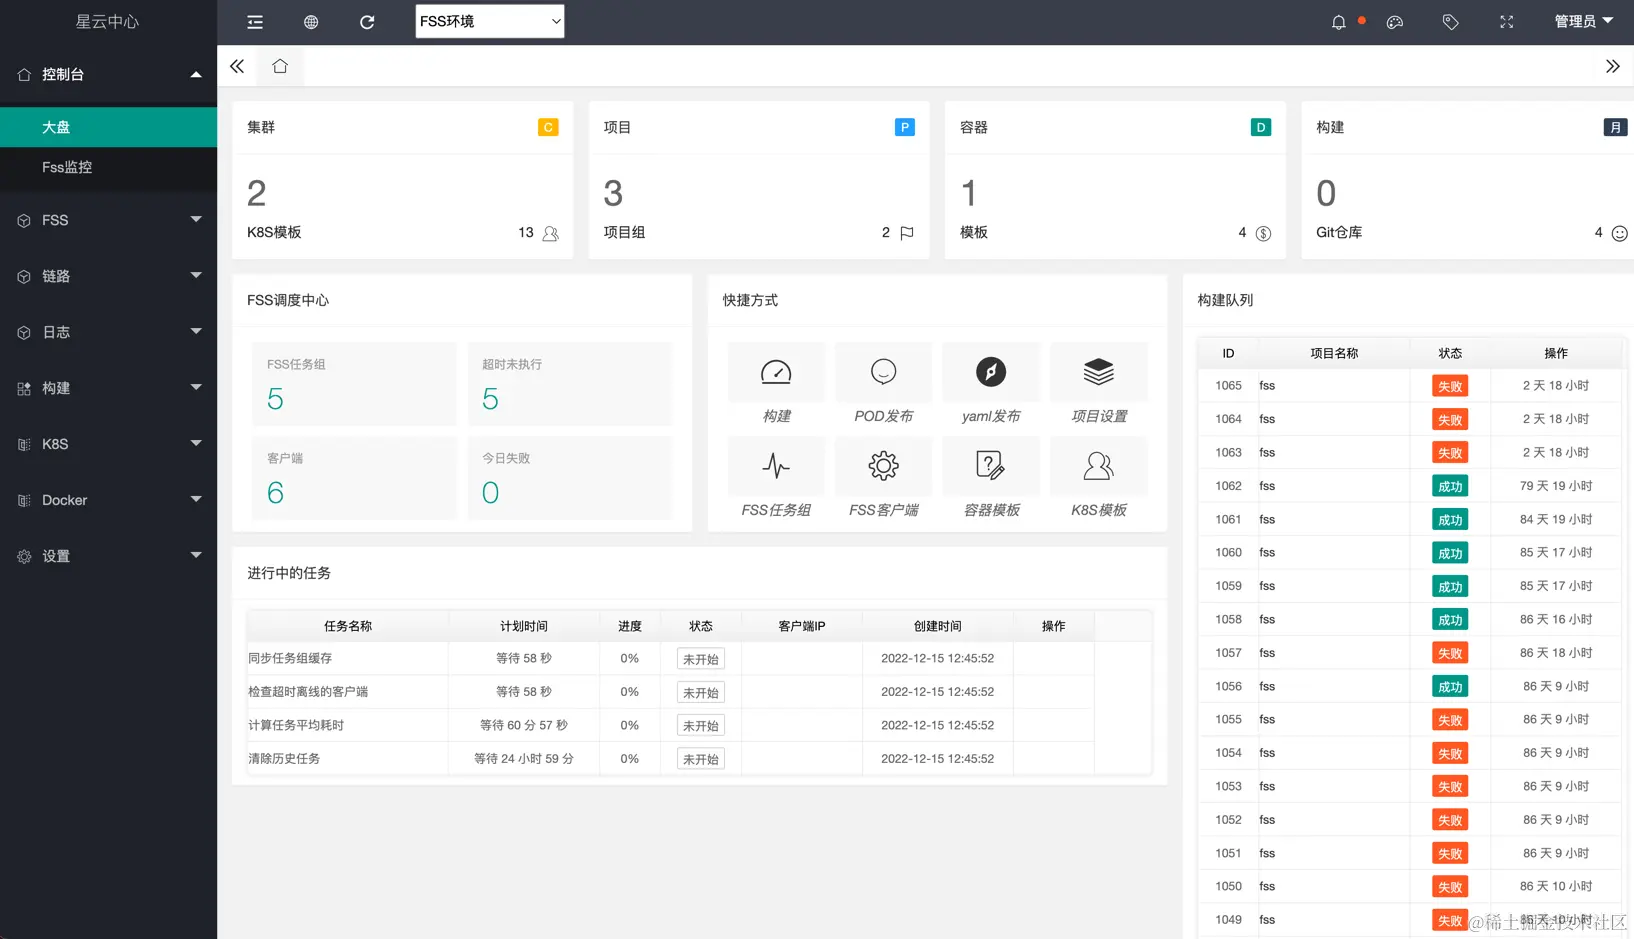Click the tag icon in header
The image size is (1634, 939).
point(1451,22)
